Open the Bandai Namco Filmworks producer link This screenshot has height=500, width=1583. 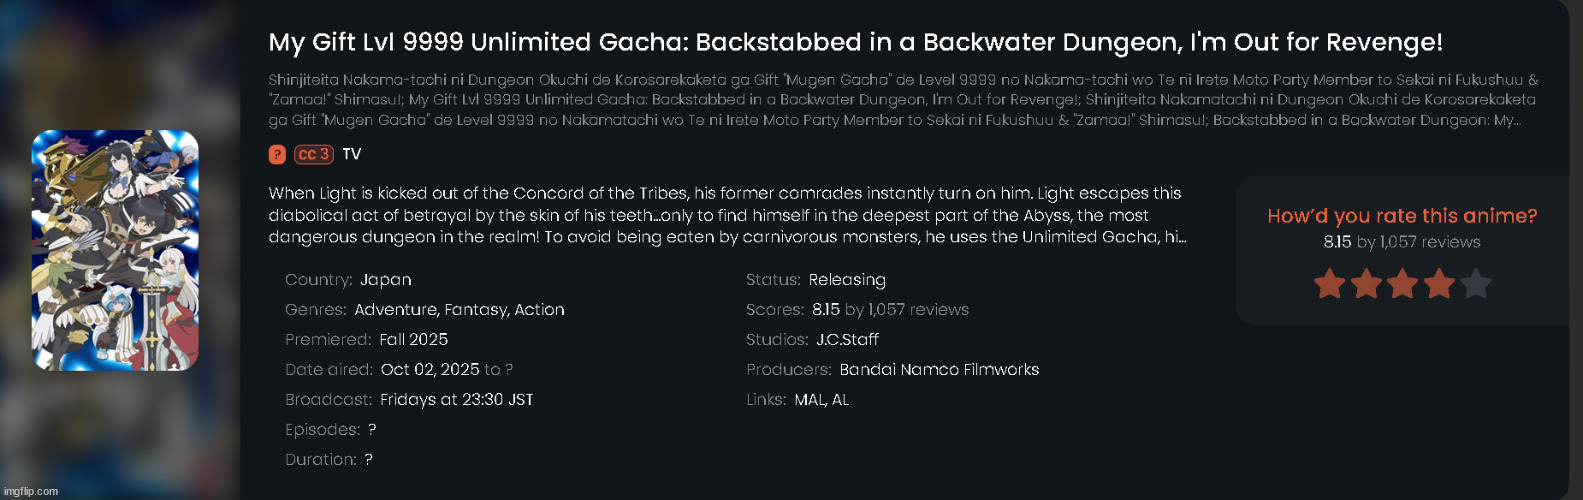(939, 370)
